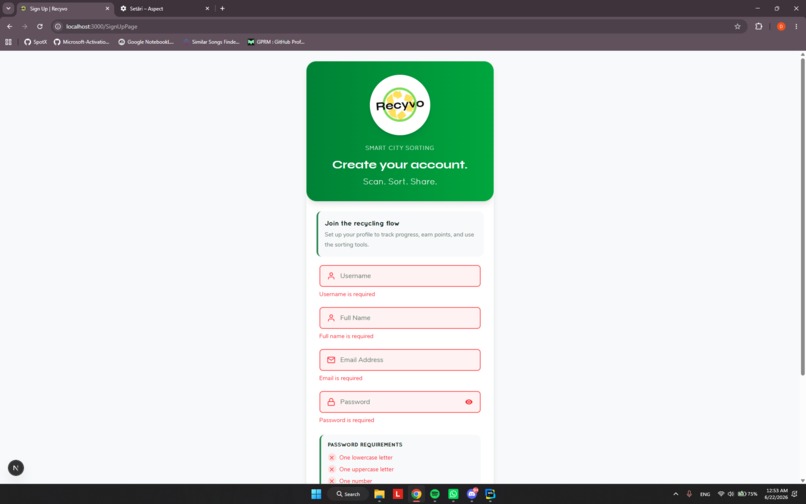Open the Similar Songs Finde... bookmark
Viewport: 806px width, 504px height.
(211, 42)
